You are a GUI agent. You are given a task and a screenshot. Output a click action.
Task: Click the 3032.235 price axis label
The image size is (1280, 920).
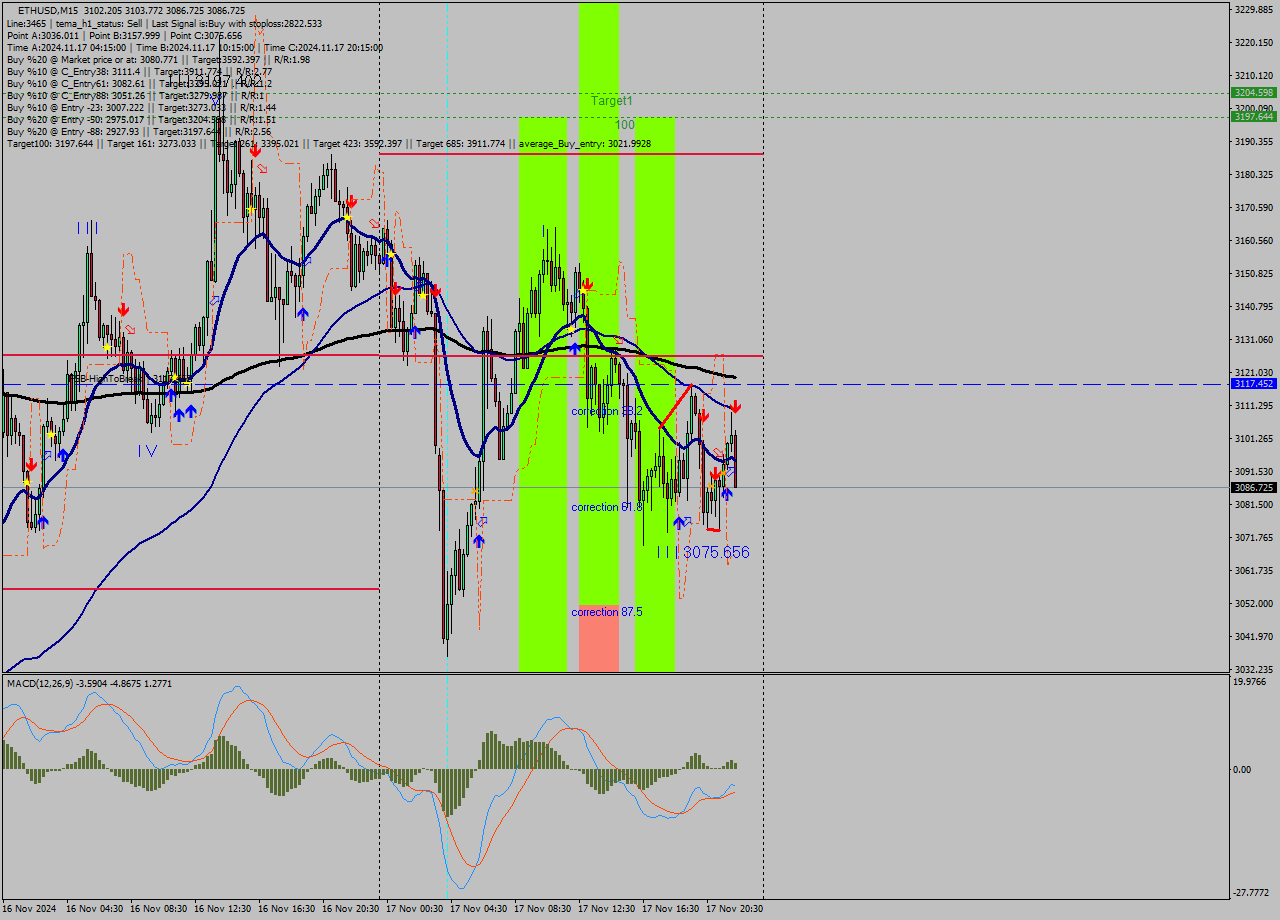[1253, 670]
